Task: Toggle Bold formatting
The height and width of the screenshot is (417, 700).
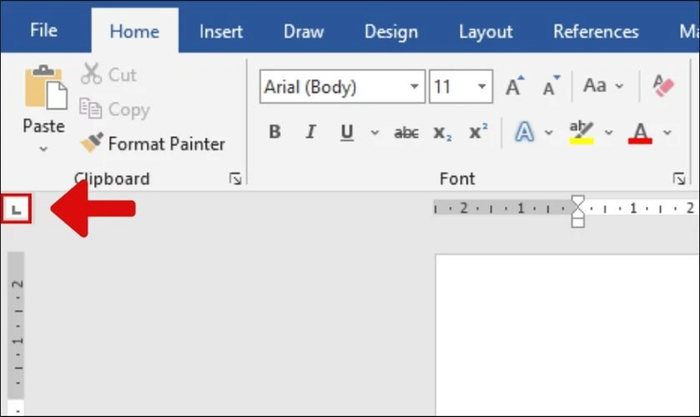Action: [275, 132]
